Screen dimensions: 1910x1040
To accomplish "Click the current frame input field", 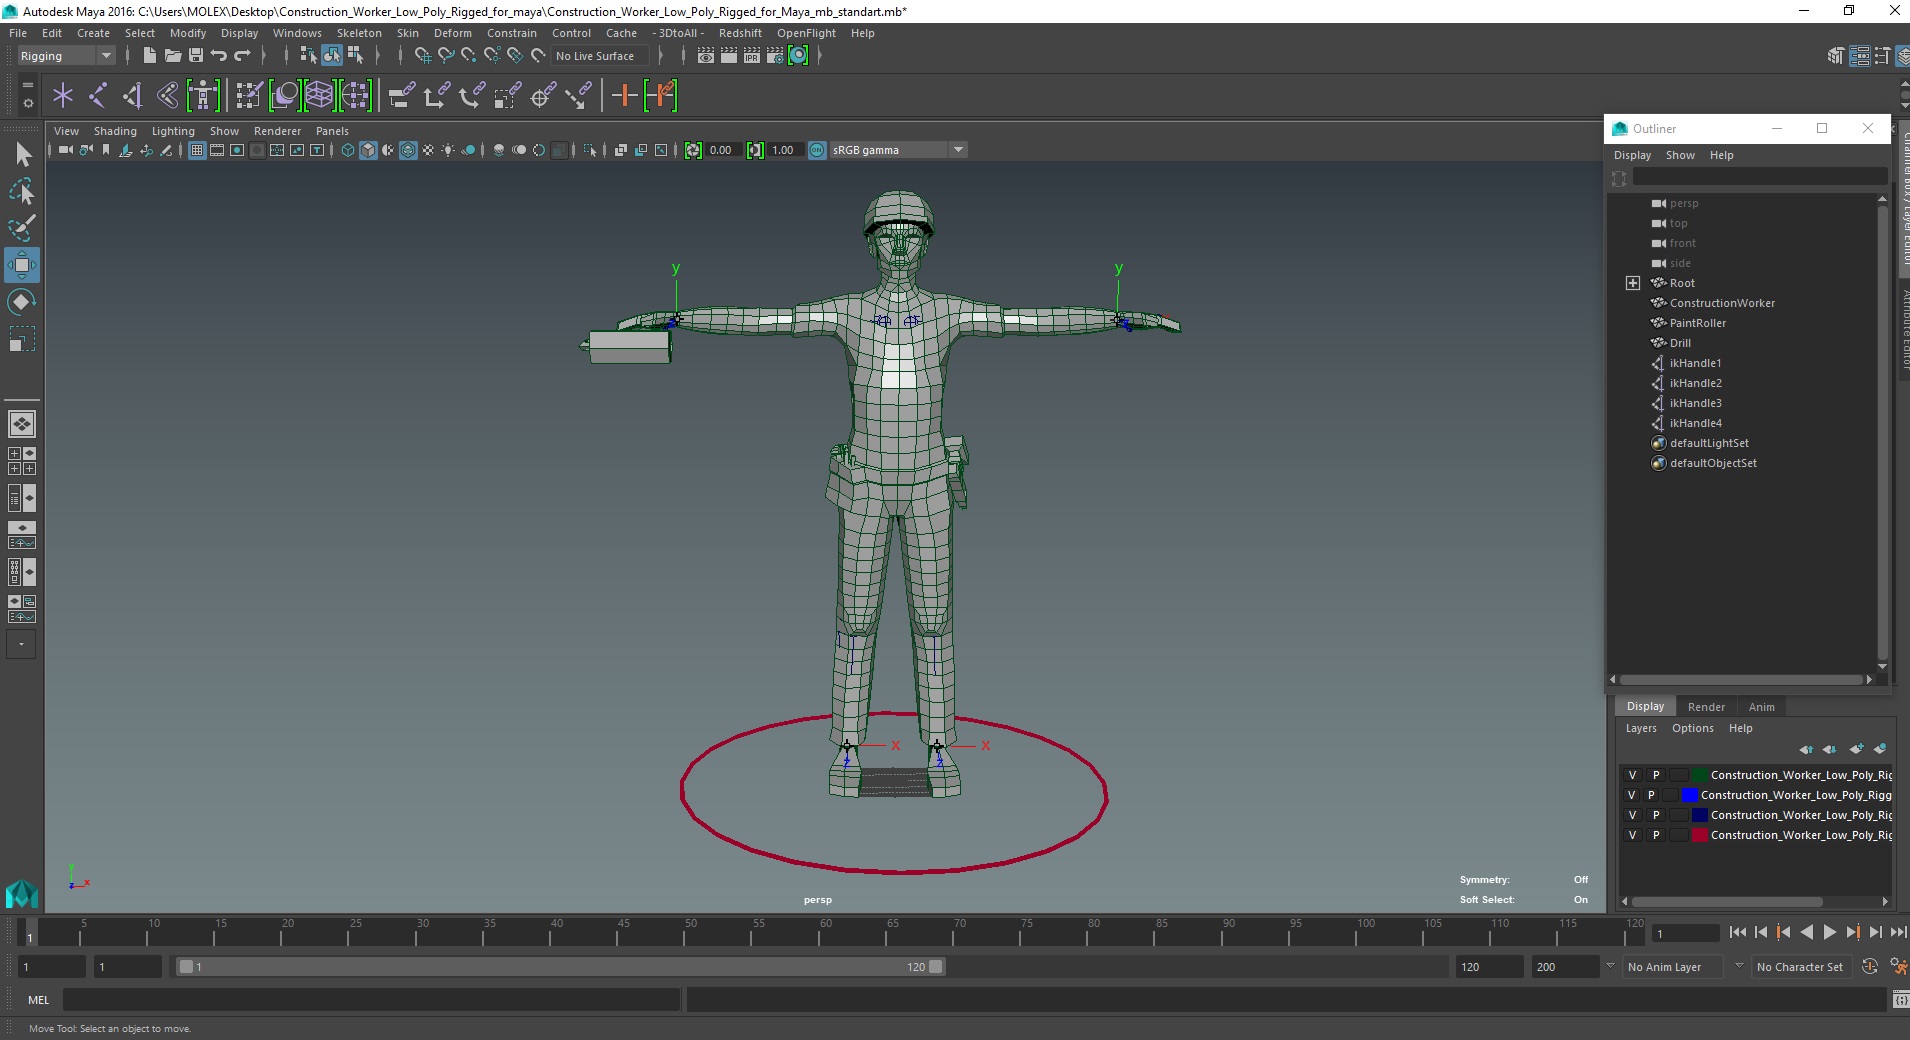I will (1684, 934).
